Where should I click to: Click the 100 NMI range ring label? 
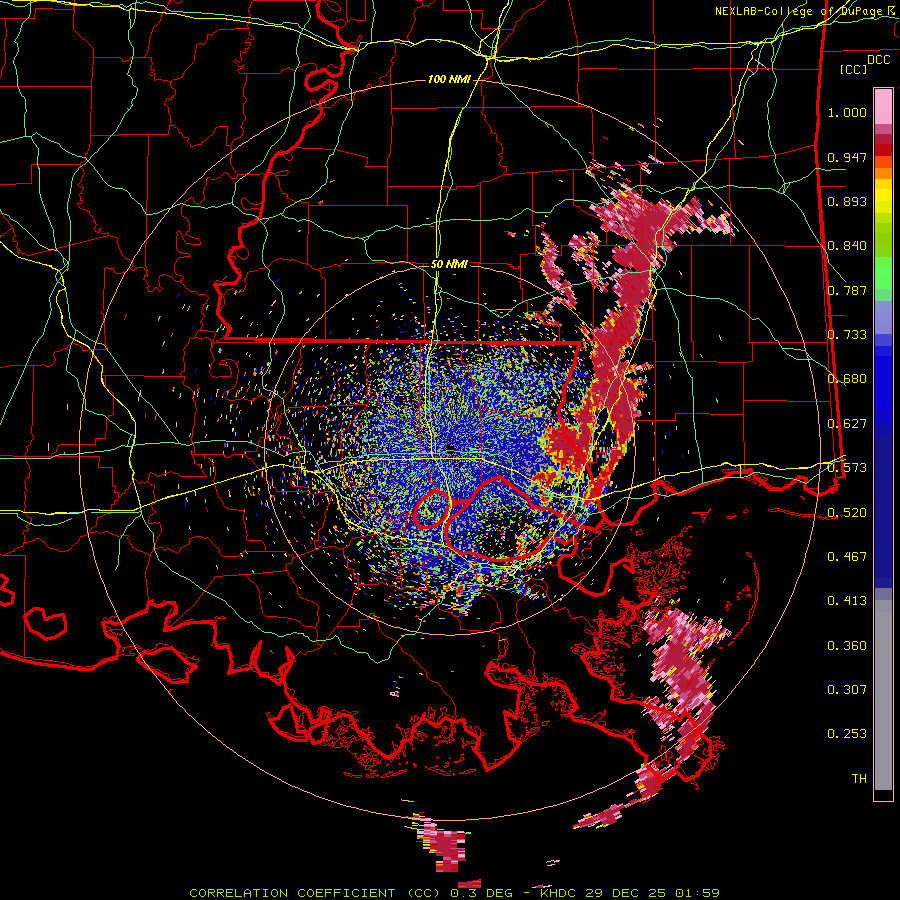coord(448,79)
